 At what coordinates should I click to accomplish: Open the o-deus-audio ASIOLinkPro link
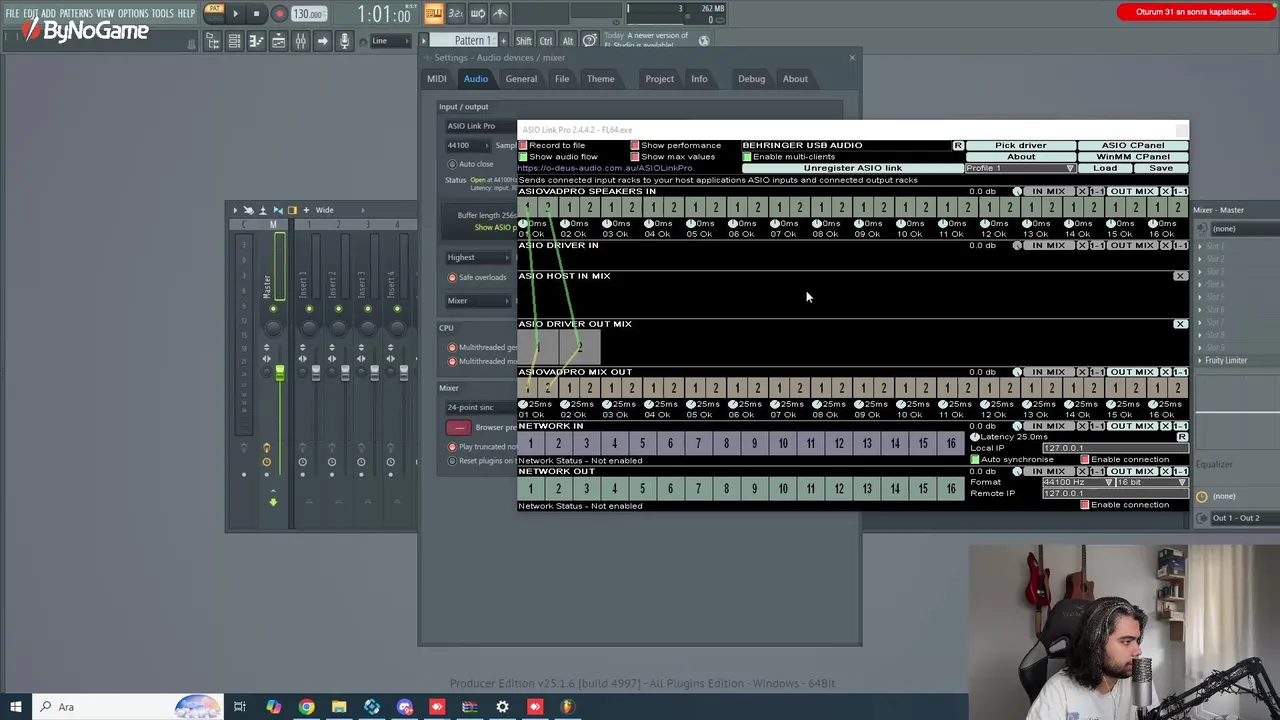(x=605, y=168)
